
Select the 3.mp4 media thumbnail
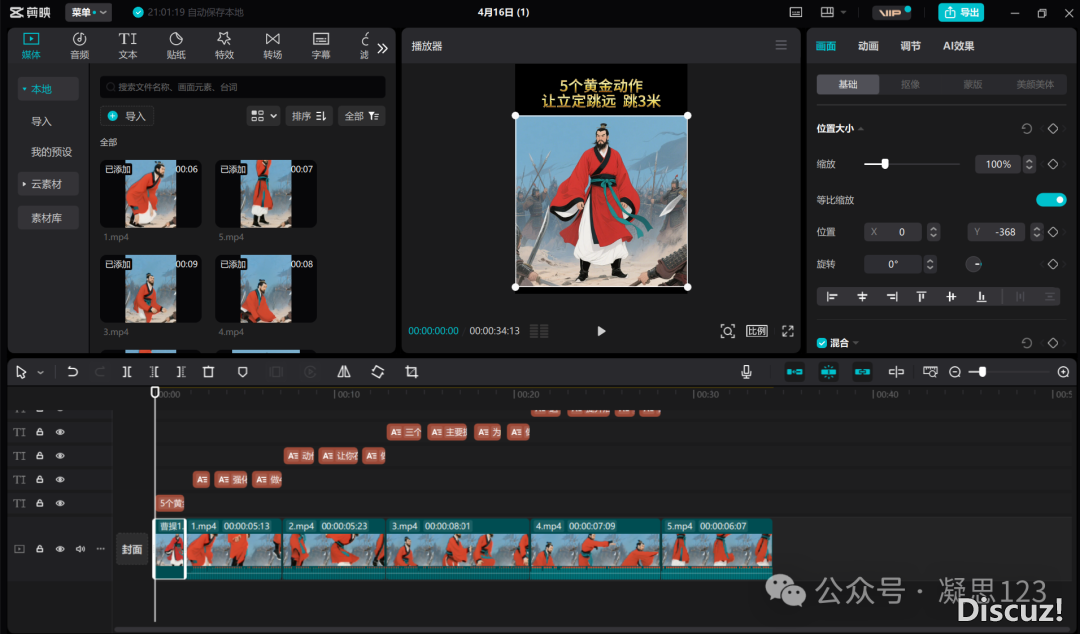151,289
